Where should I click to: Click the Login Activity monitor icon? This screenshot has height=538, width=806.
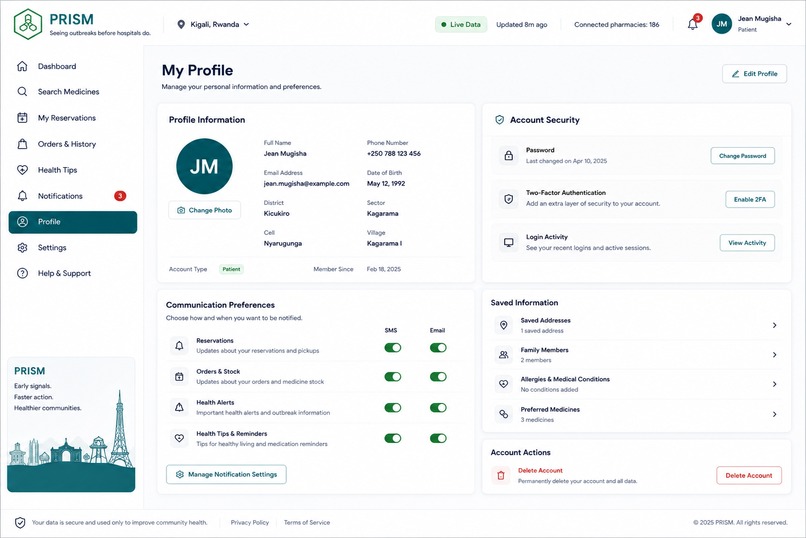pyautogui.click(x=508, y=242)
